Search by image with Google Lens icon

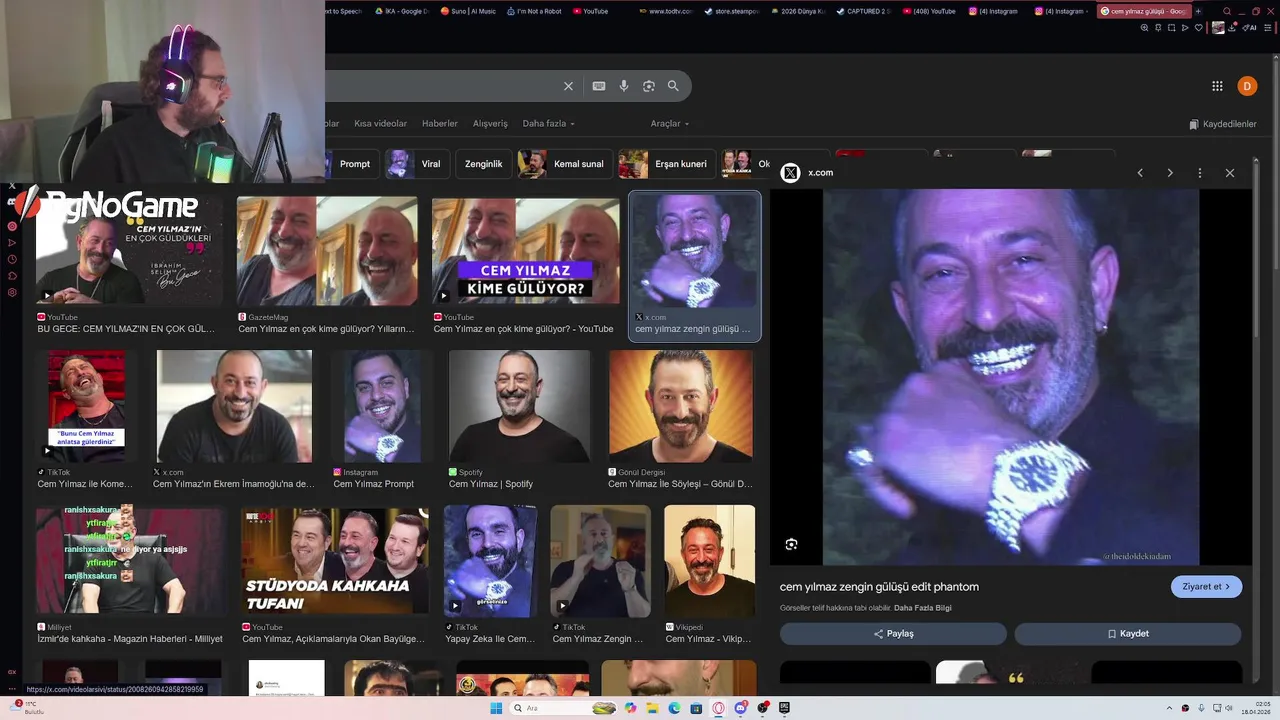tap(648, 86)
